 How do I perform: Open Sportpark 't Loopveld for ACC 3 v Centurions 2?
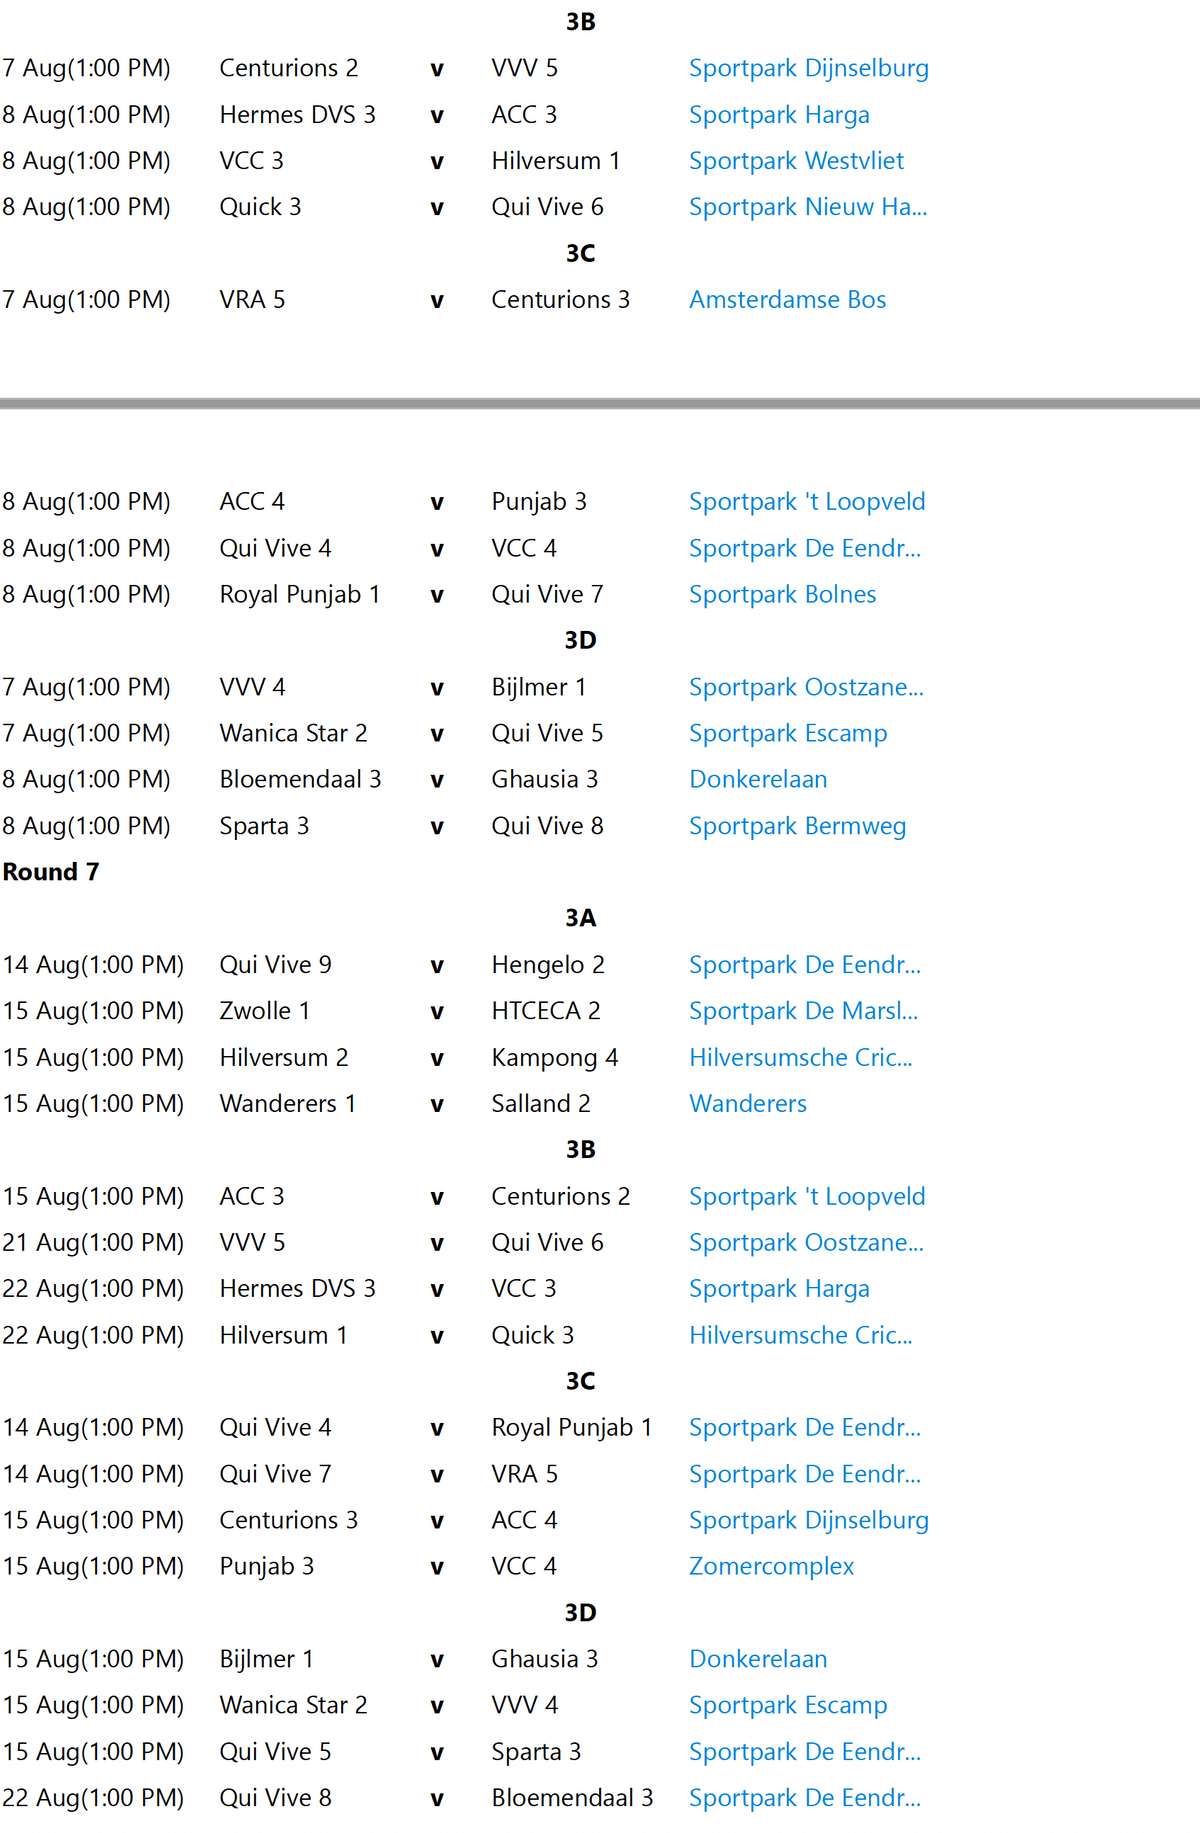click(x=807, y=1197)
